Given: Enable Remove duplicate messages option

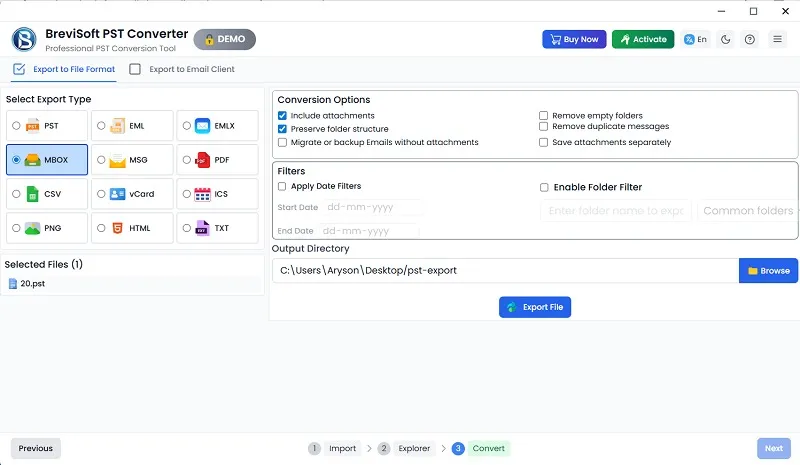Looking at the screenshot, I should (544, 127).
